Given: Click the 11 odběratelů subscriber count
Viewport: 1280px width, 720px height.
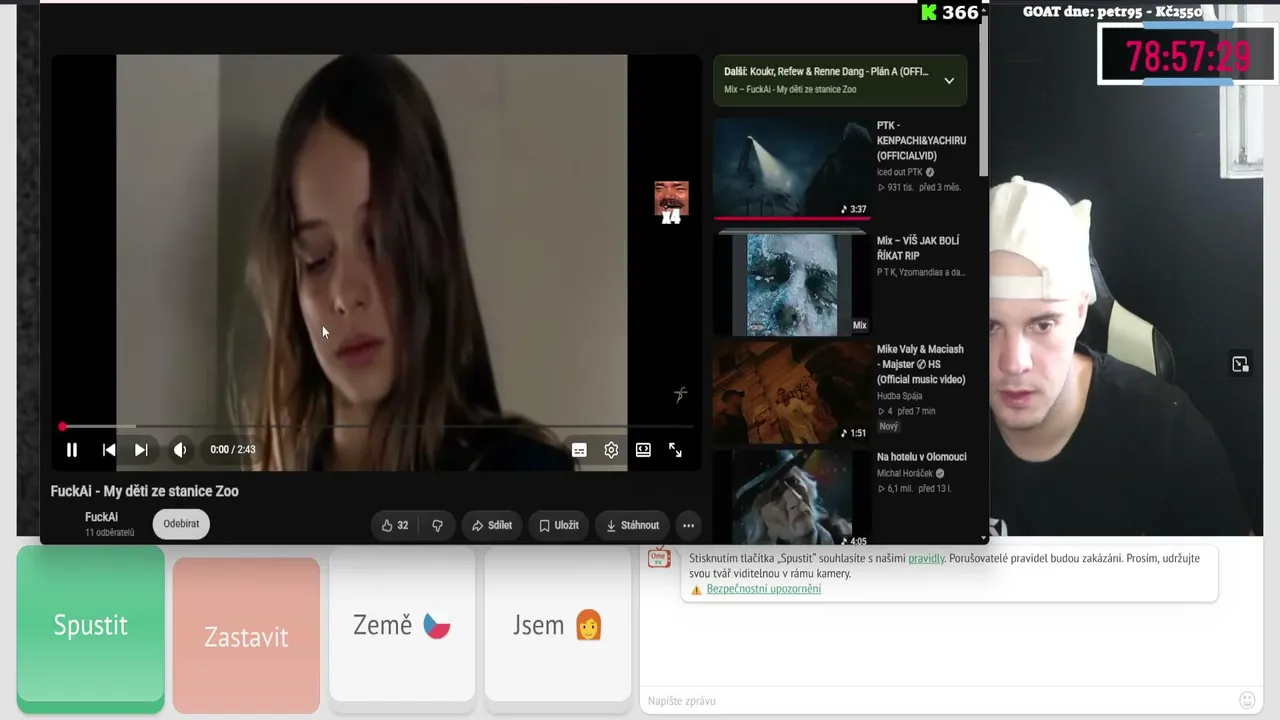Looking at the screenshot, I should [x=110, y=533].
